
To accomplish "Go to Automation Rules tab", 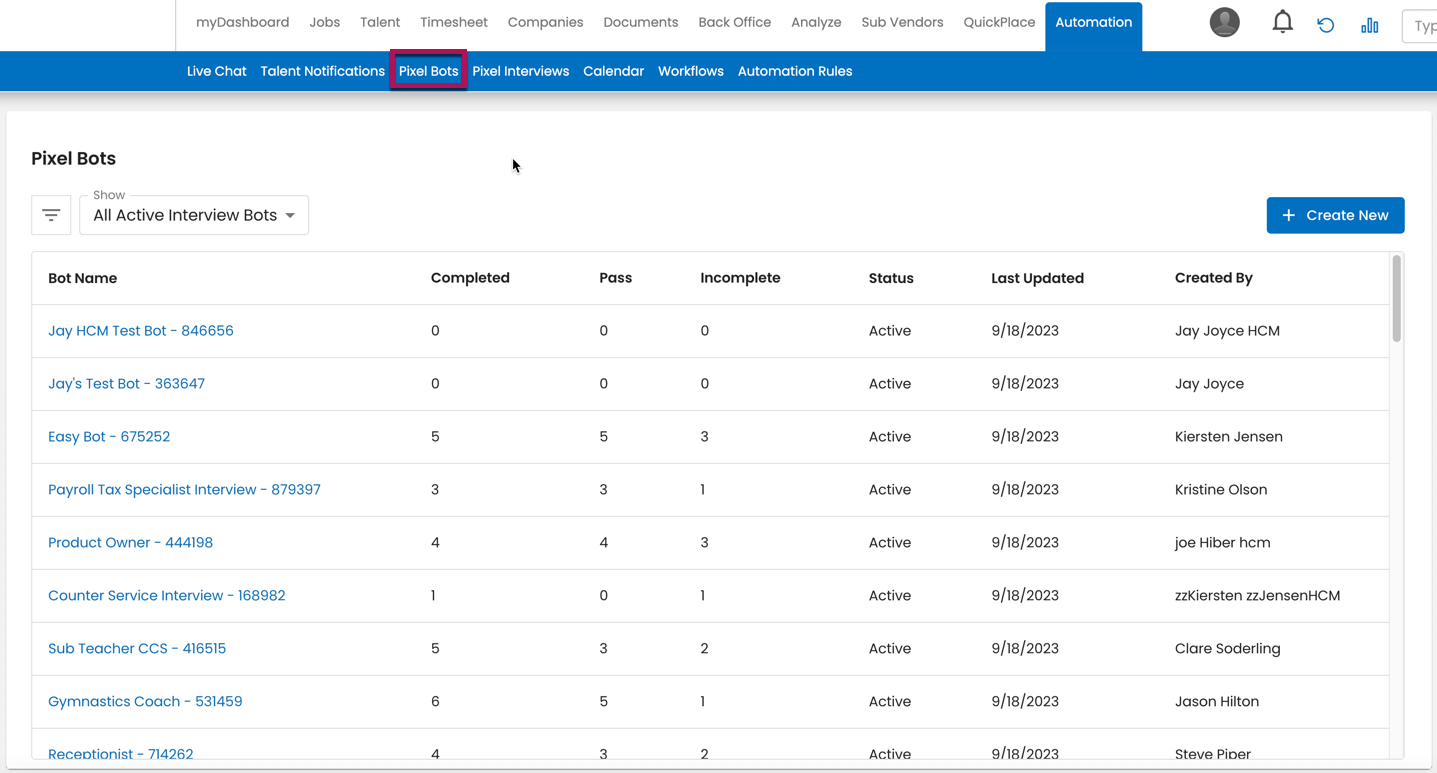I will click(x=794, y=71).
